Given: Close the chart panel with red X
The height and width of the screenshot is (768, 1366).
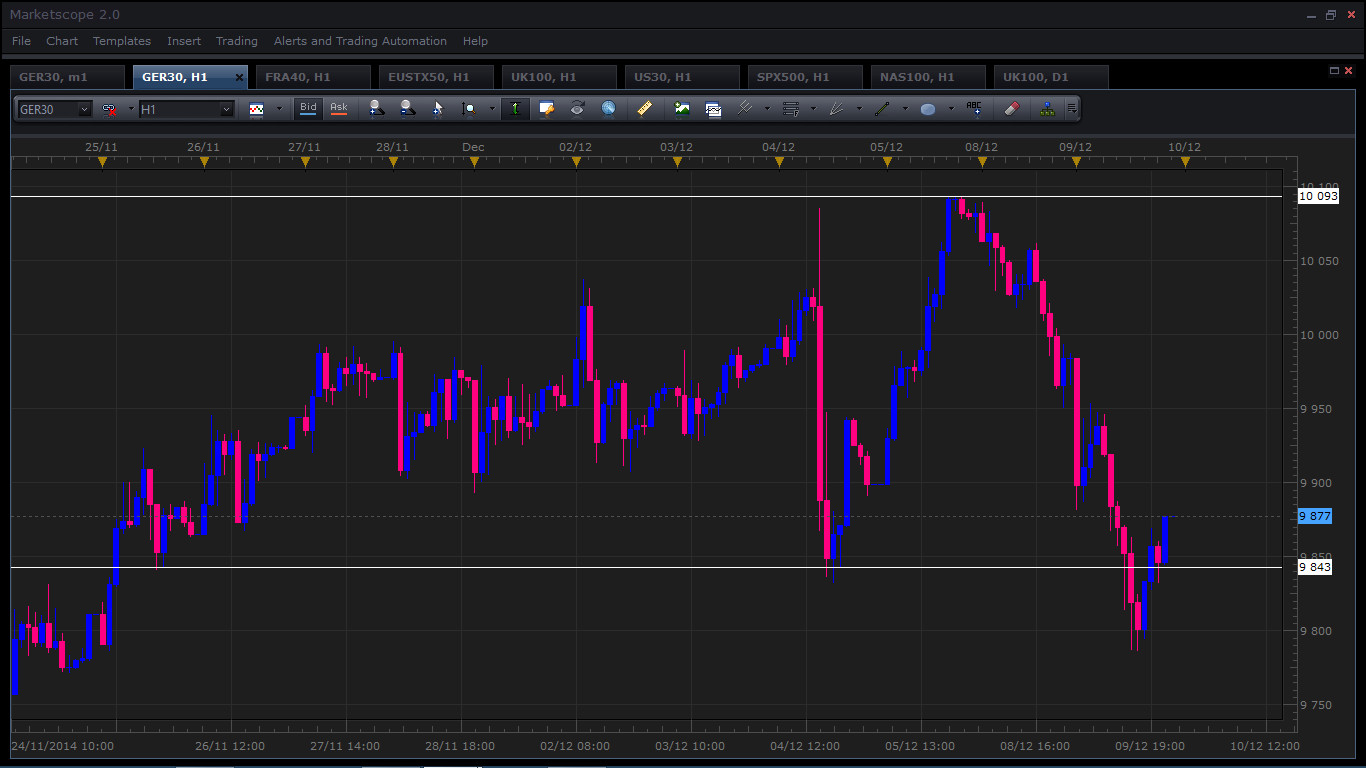Looking at the screenshot, I should [x=1348, y=71].
